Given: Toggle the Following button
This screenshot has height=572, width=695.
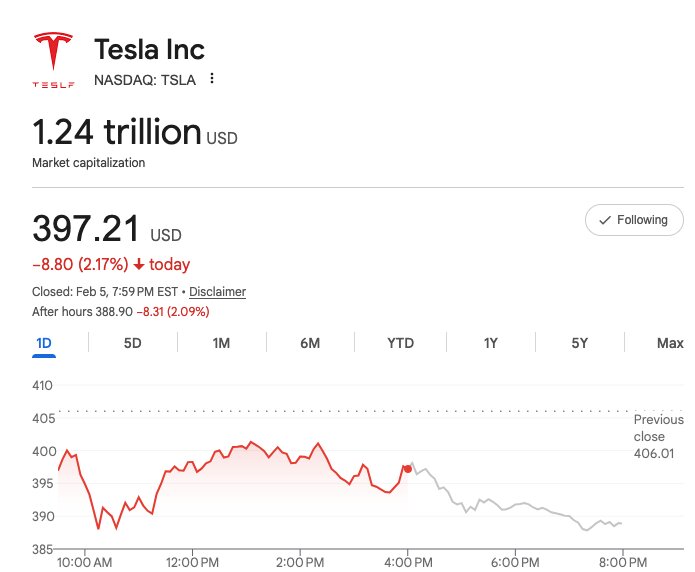Looking at the screenshot, I should pyautogui.click(x=633, y=220).
